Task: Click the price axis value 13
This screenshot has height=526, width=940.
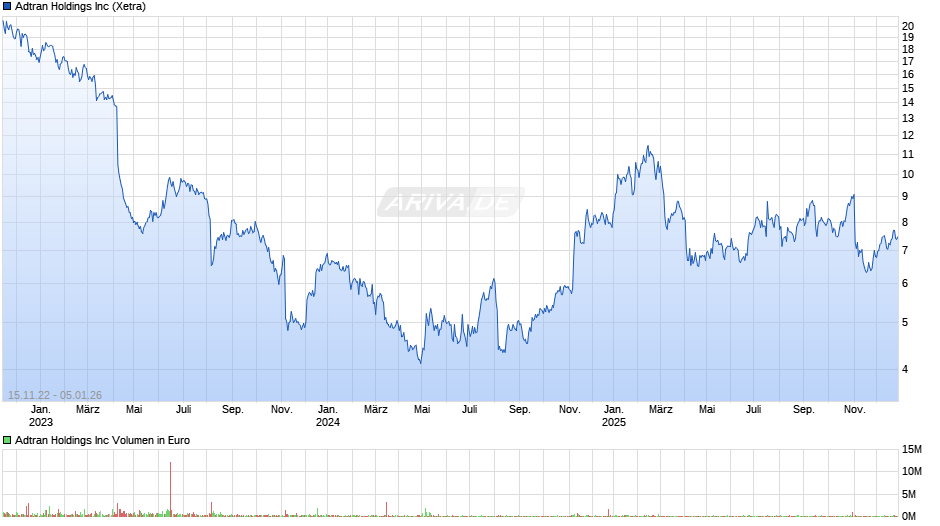Action: pyautogui.click(x=908, y=118)
